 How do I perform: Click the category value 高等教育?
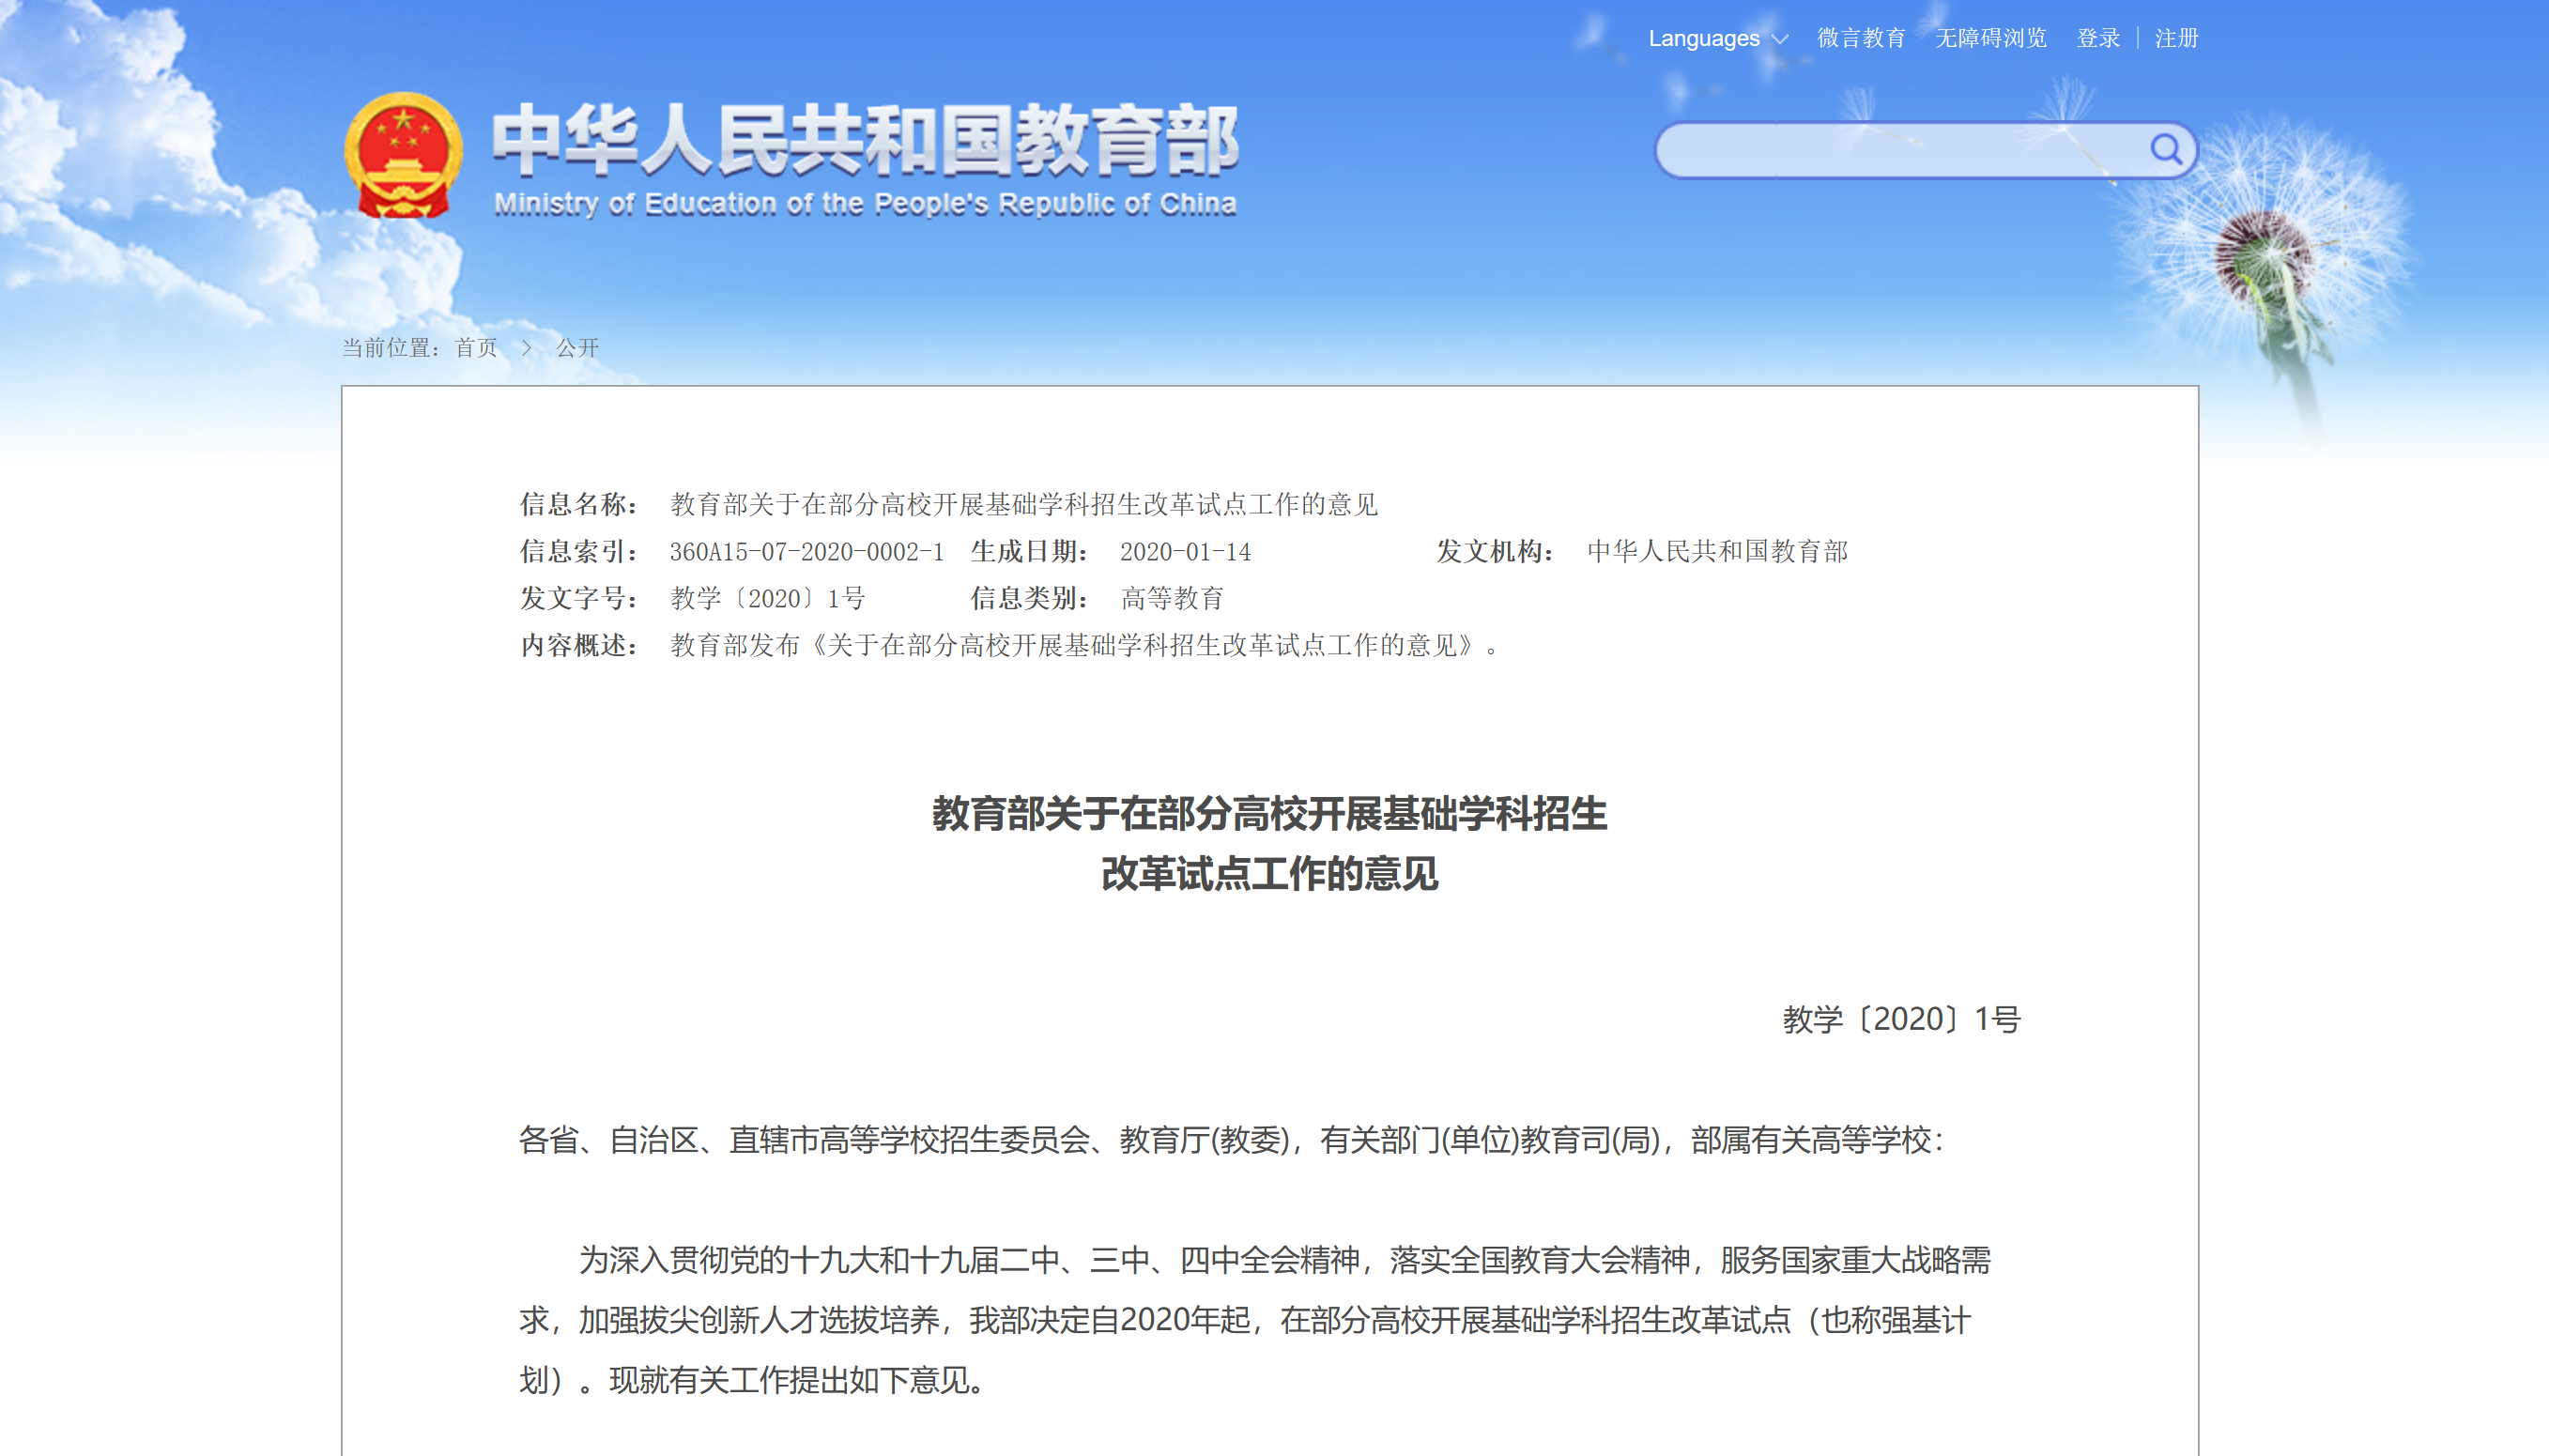point(1172,598)
